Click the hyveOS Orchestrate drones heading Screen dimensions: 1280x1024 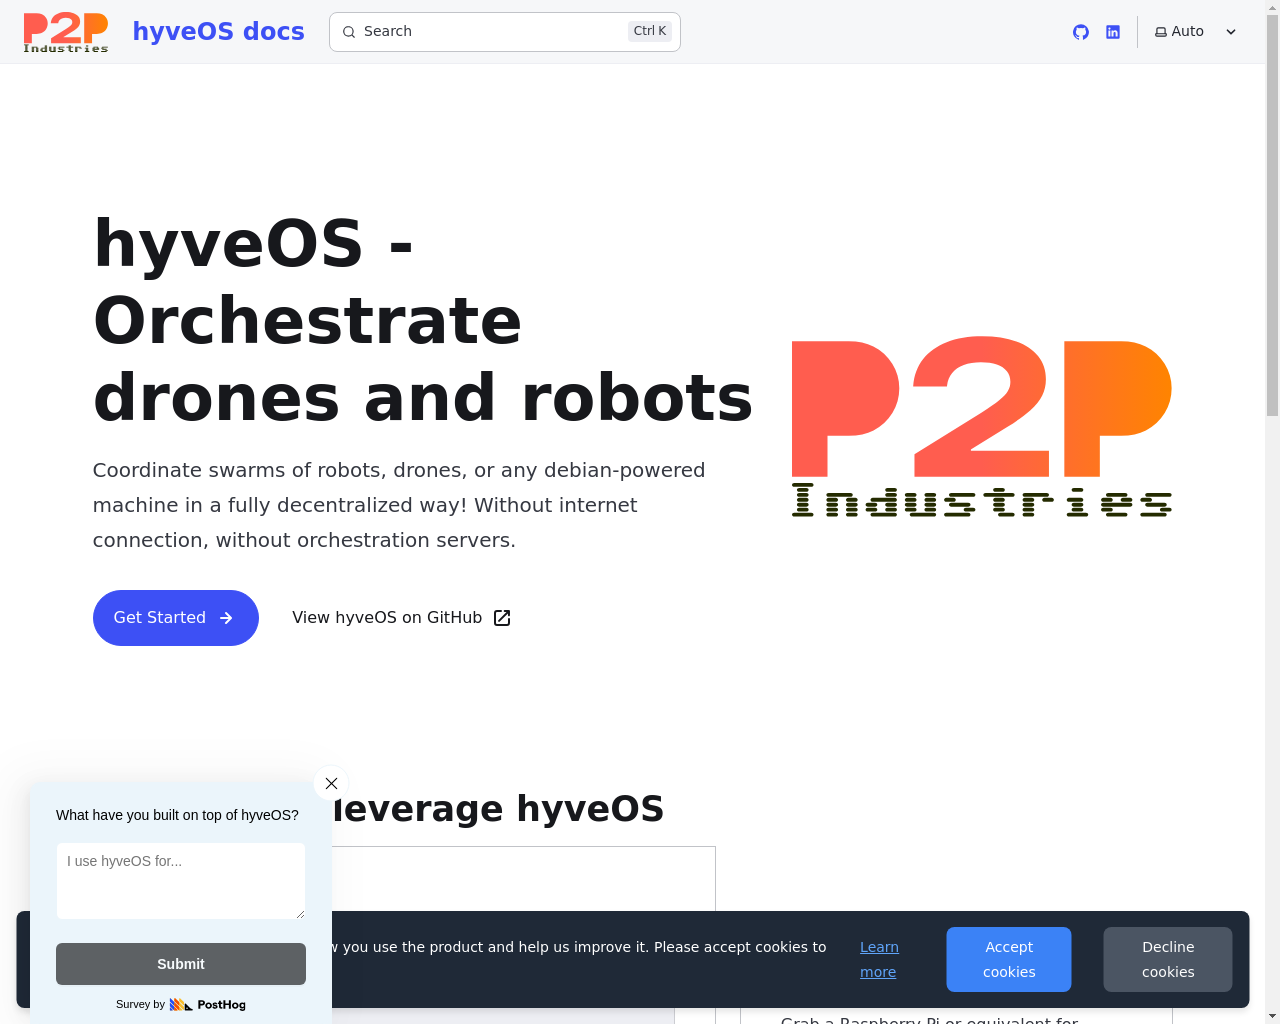click(x=423, y=320)
